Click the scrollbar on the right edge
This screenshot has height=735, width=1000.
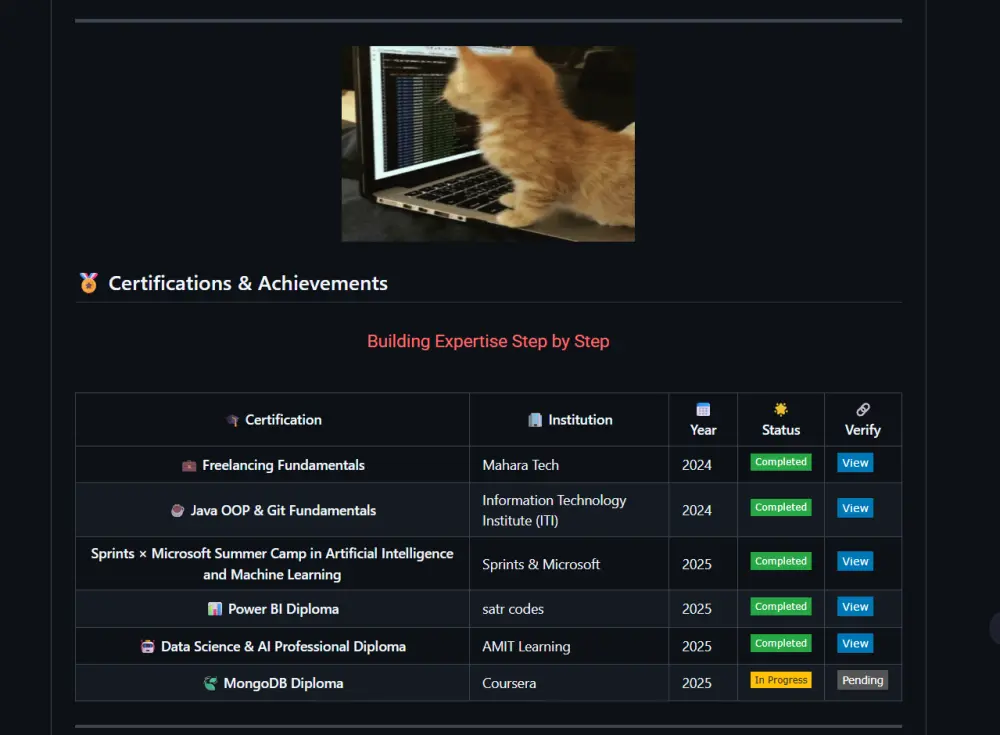pos(994,367)
